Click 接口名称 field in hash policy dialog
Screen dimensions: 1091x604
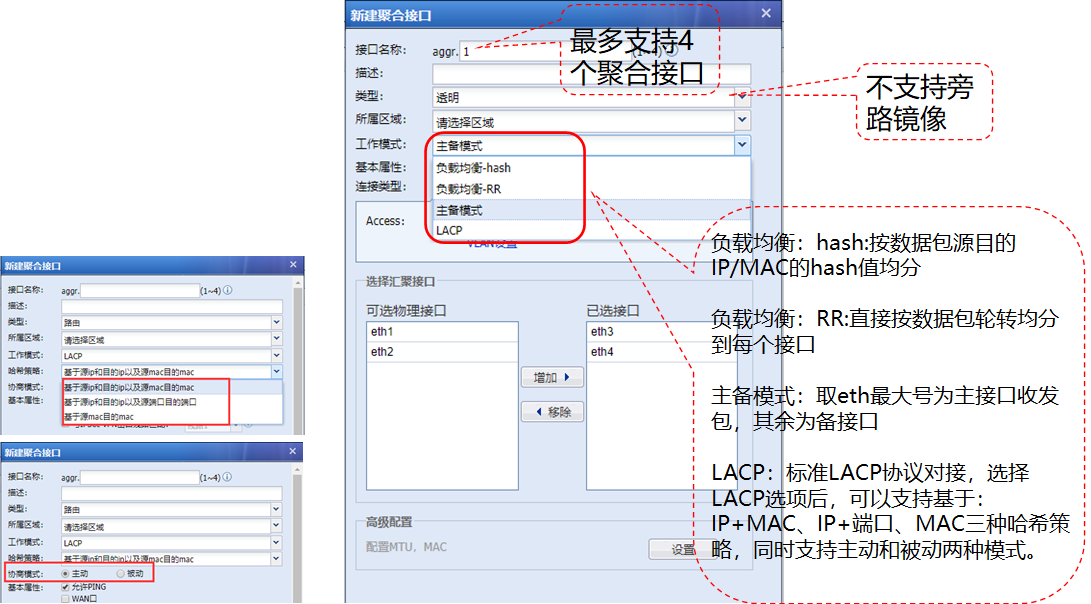(140, 290)
